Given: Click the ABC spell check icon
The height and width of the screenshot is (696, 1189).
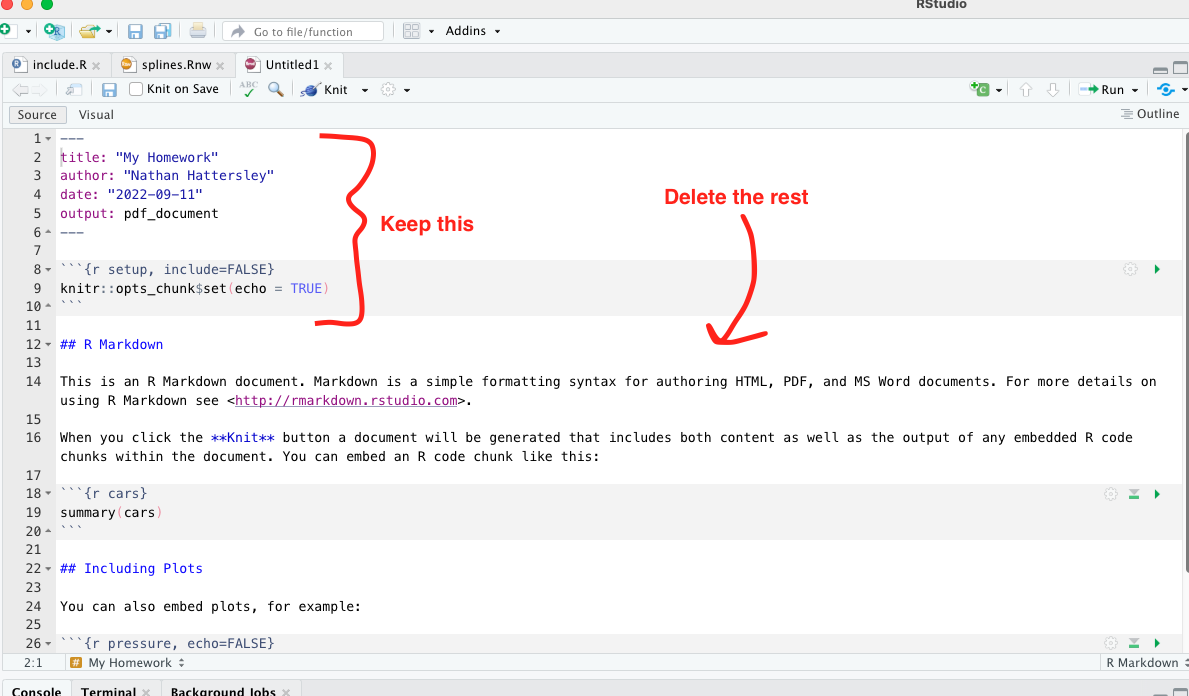Looking at the screenshot, I should click(248, 89).
